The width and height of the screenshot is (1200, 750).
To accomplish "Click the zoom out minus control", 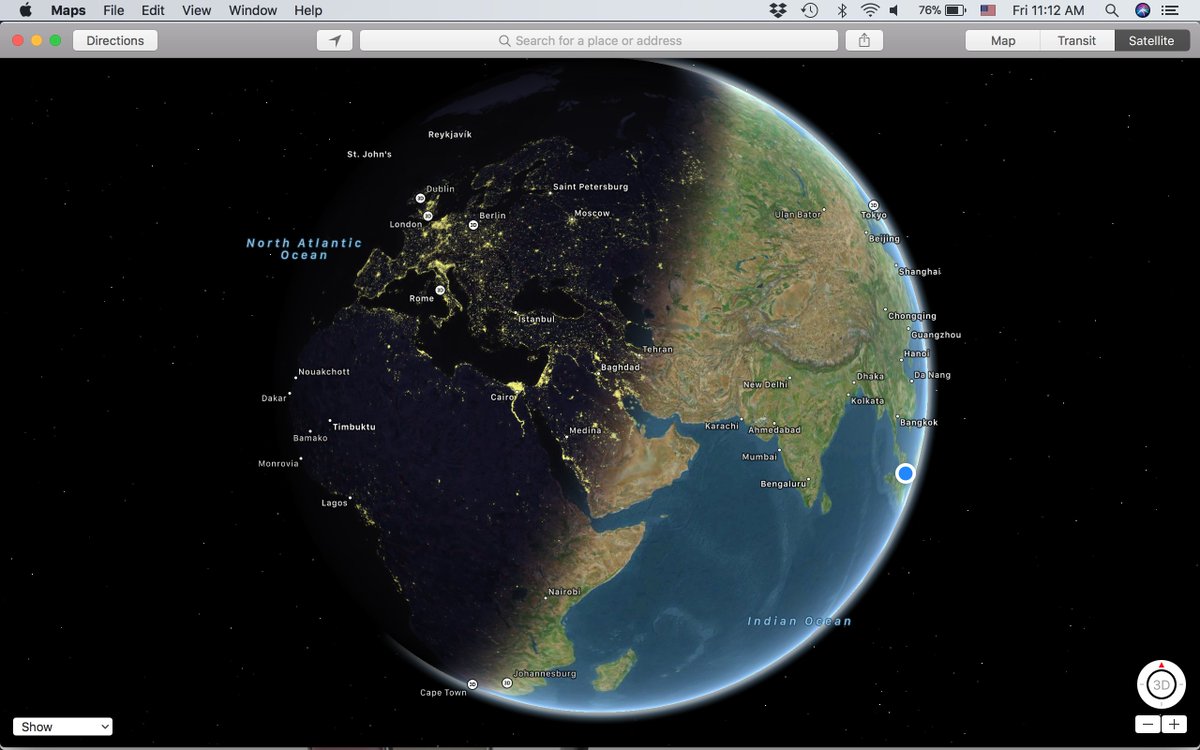I will [1146, 722].
